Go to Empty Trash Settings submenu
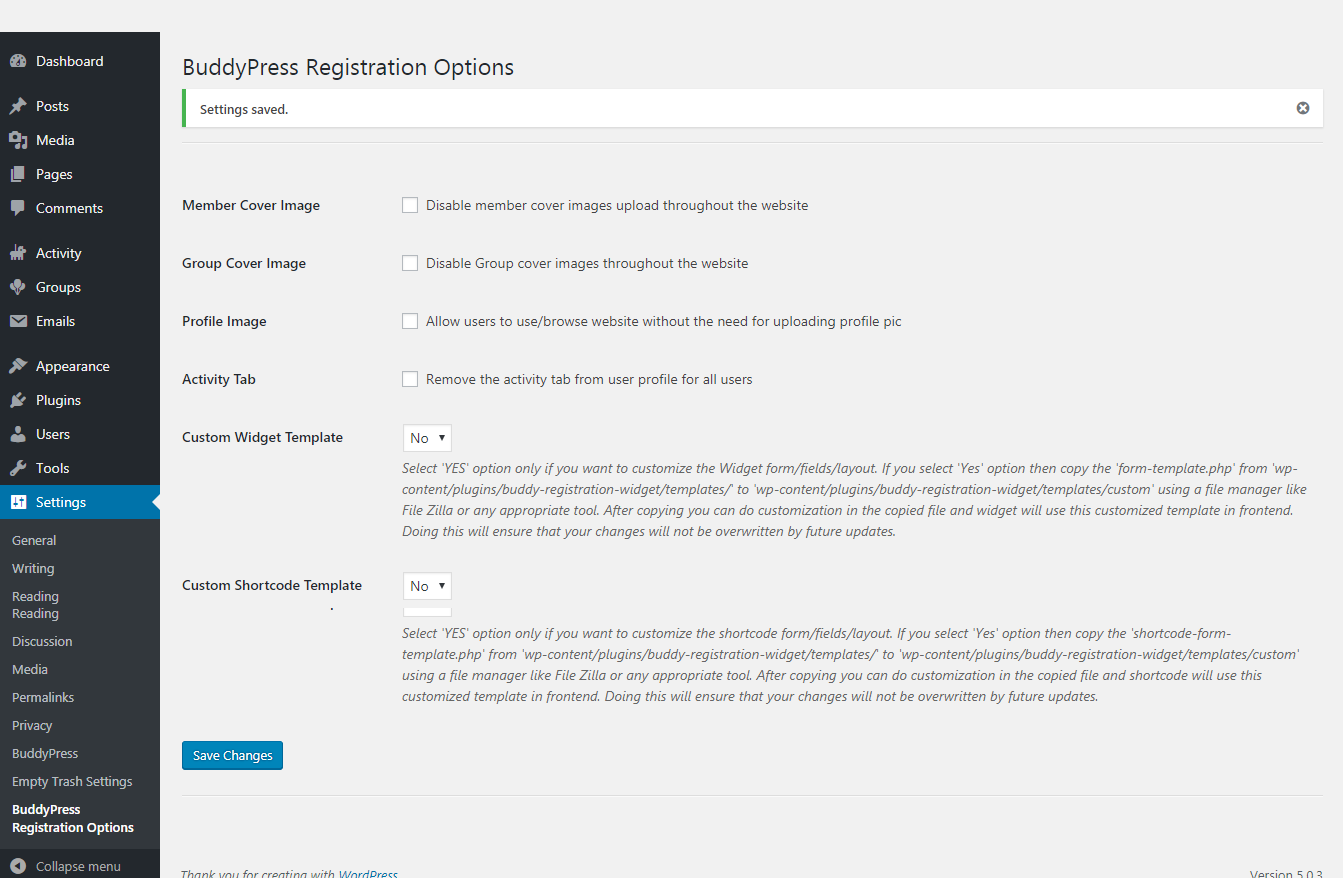Screen dimensions: 1343x878 point(72,781)
